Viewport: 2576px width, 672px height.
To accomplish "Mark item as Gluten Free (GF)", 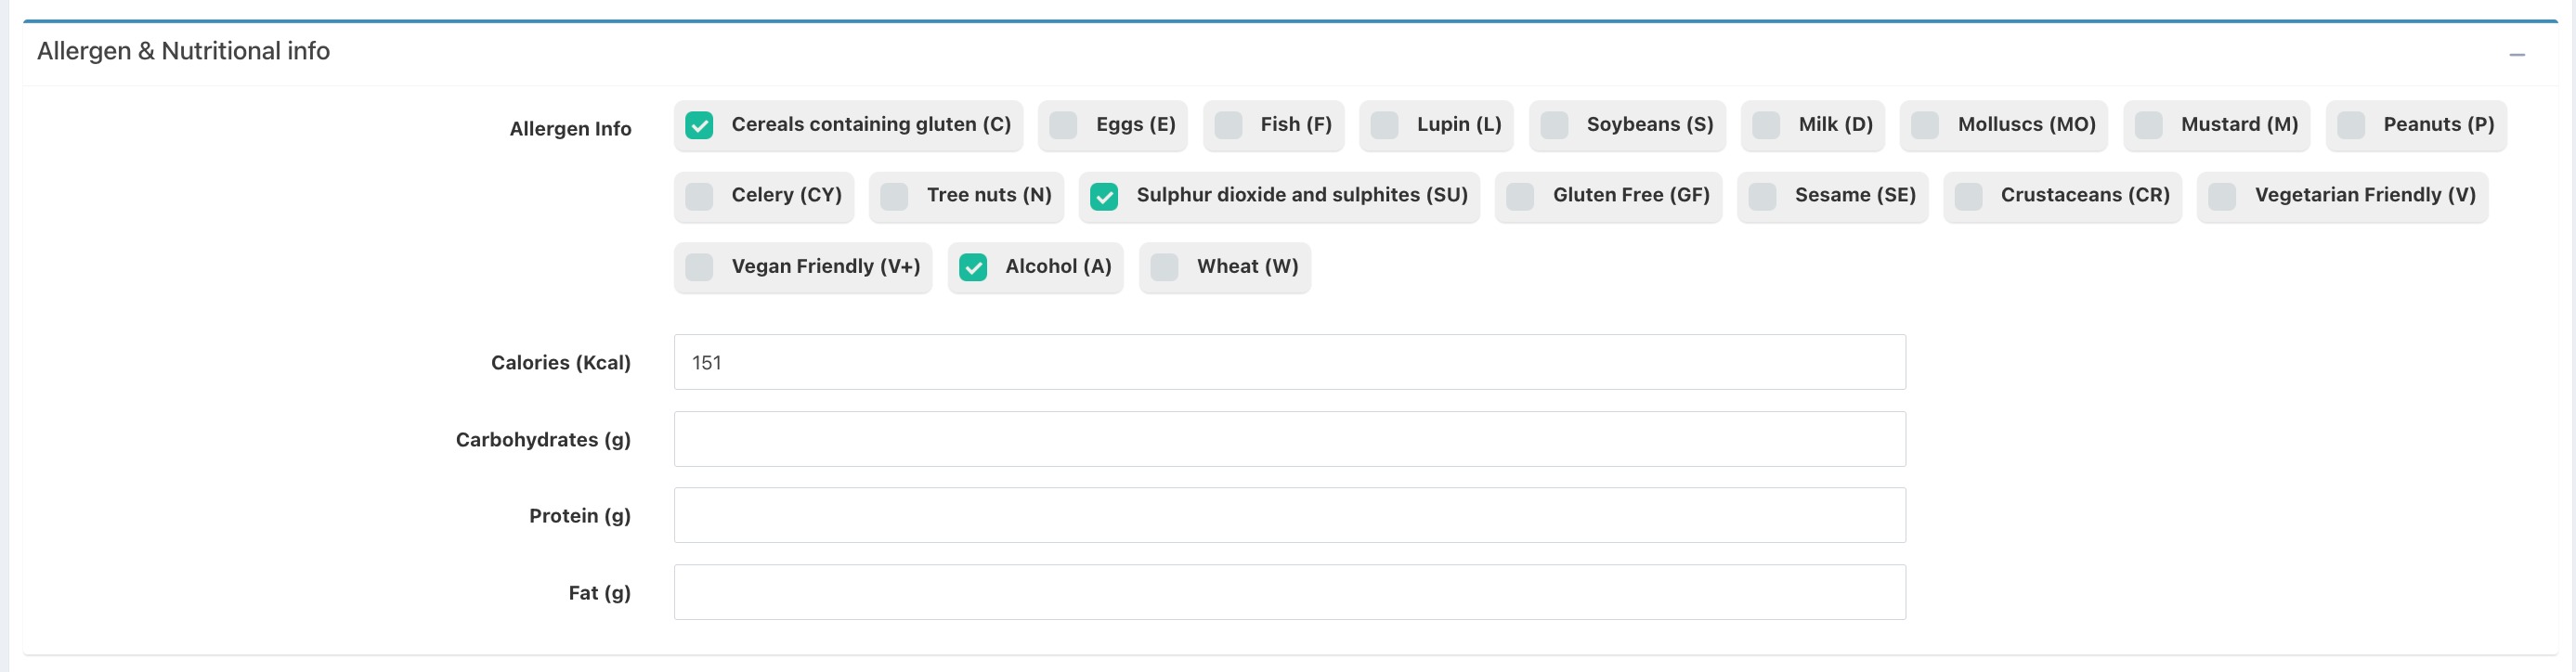I will pyautogui.click(x=1520, y=196).
